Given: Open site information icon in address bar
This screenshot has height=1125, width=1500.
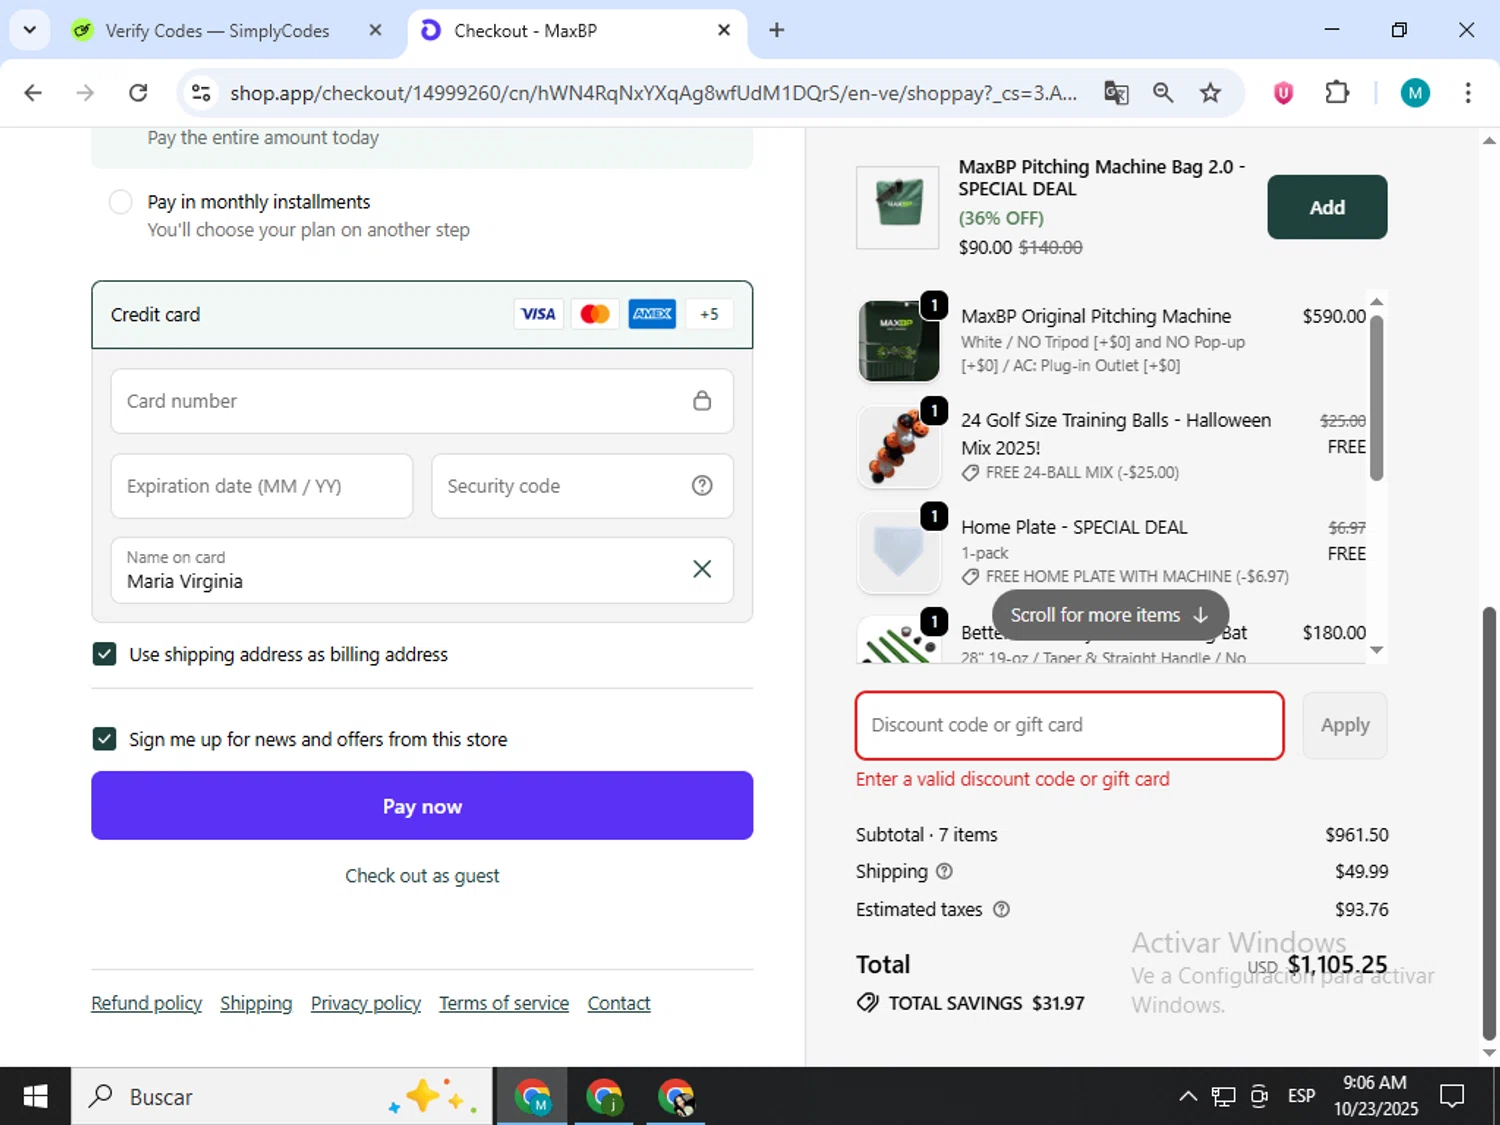Looking at the screenshot, I should point(201,93).
